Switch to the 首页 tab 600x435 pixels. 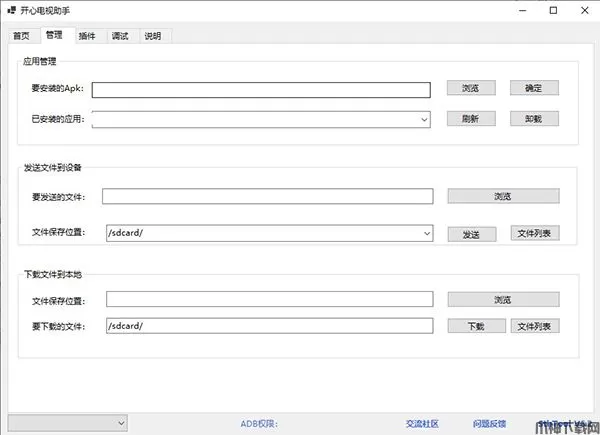point(21,36)
